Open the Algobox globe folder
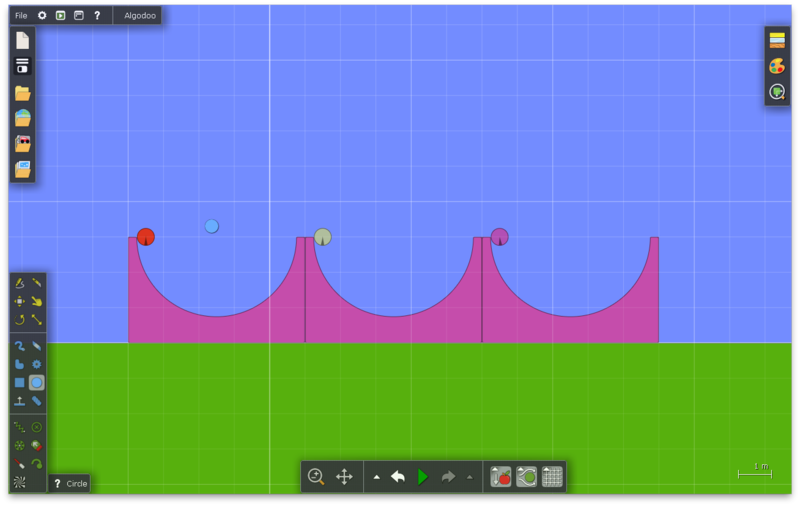The image size is (800, 506). click(x=22, y=118)
